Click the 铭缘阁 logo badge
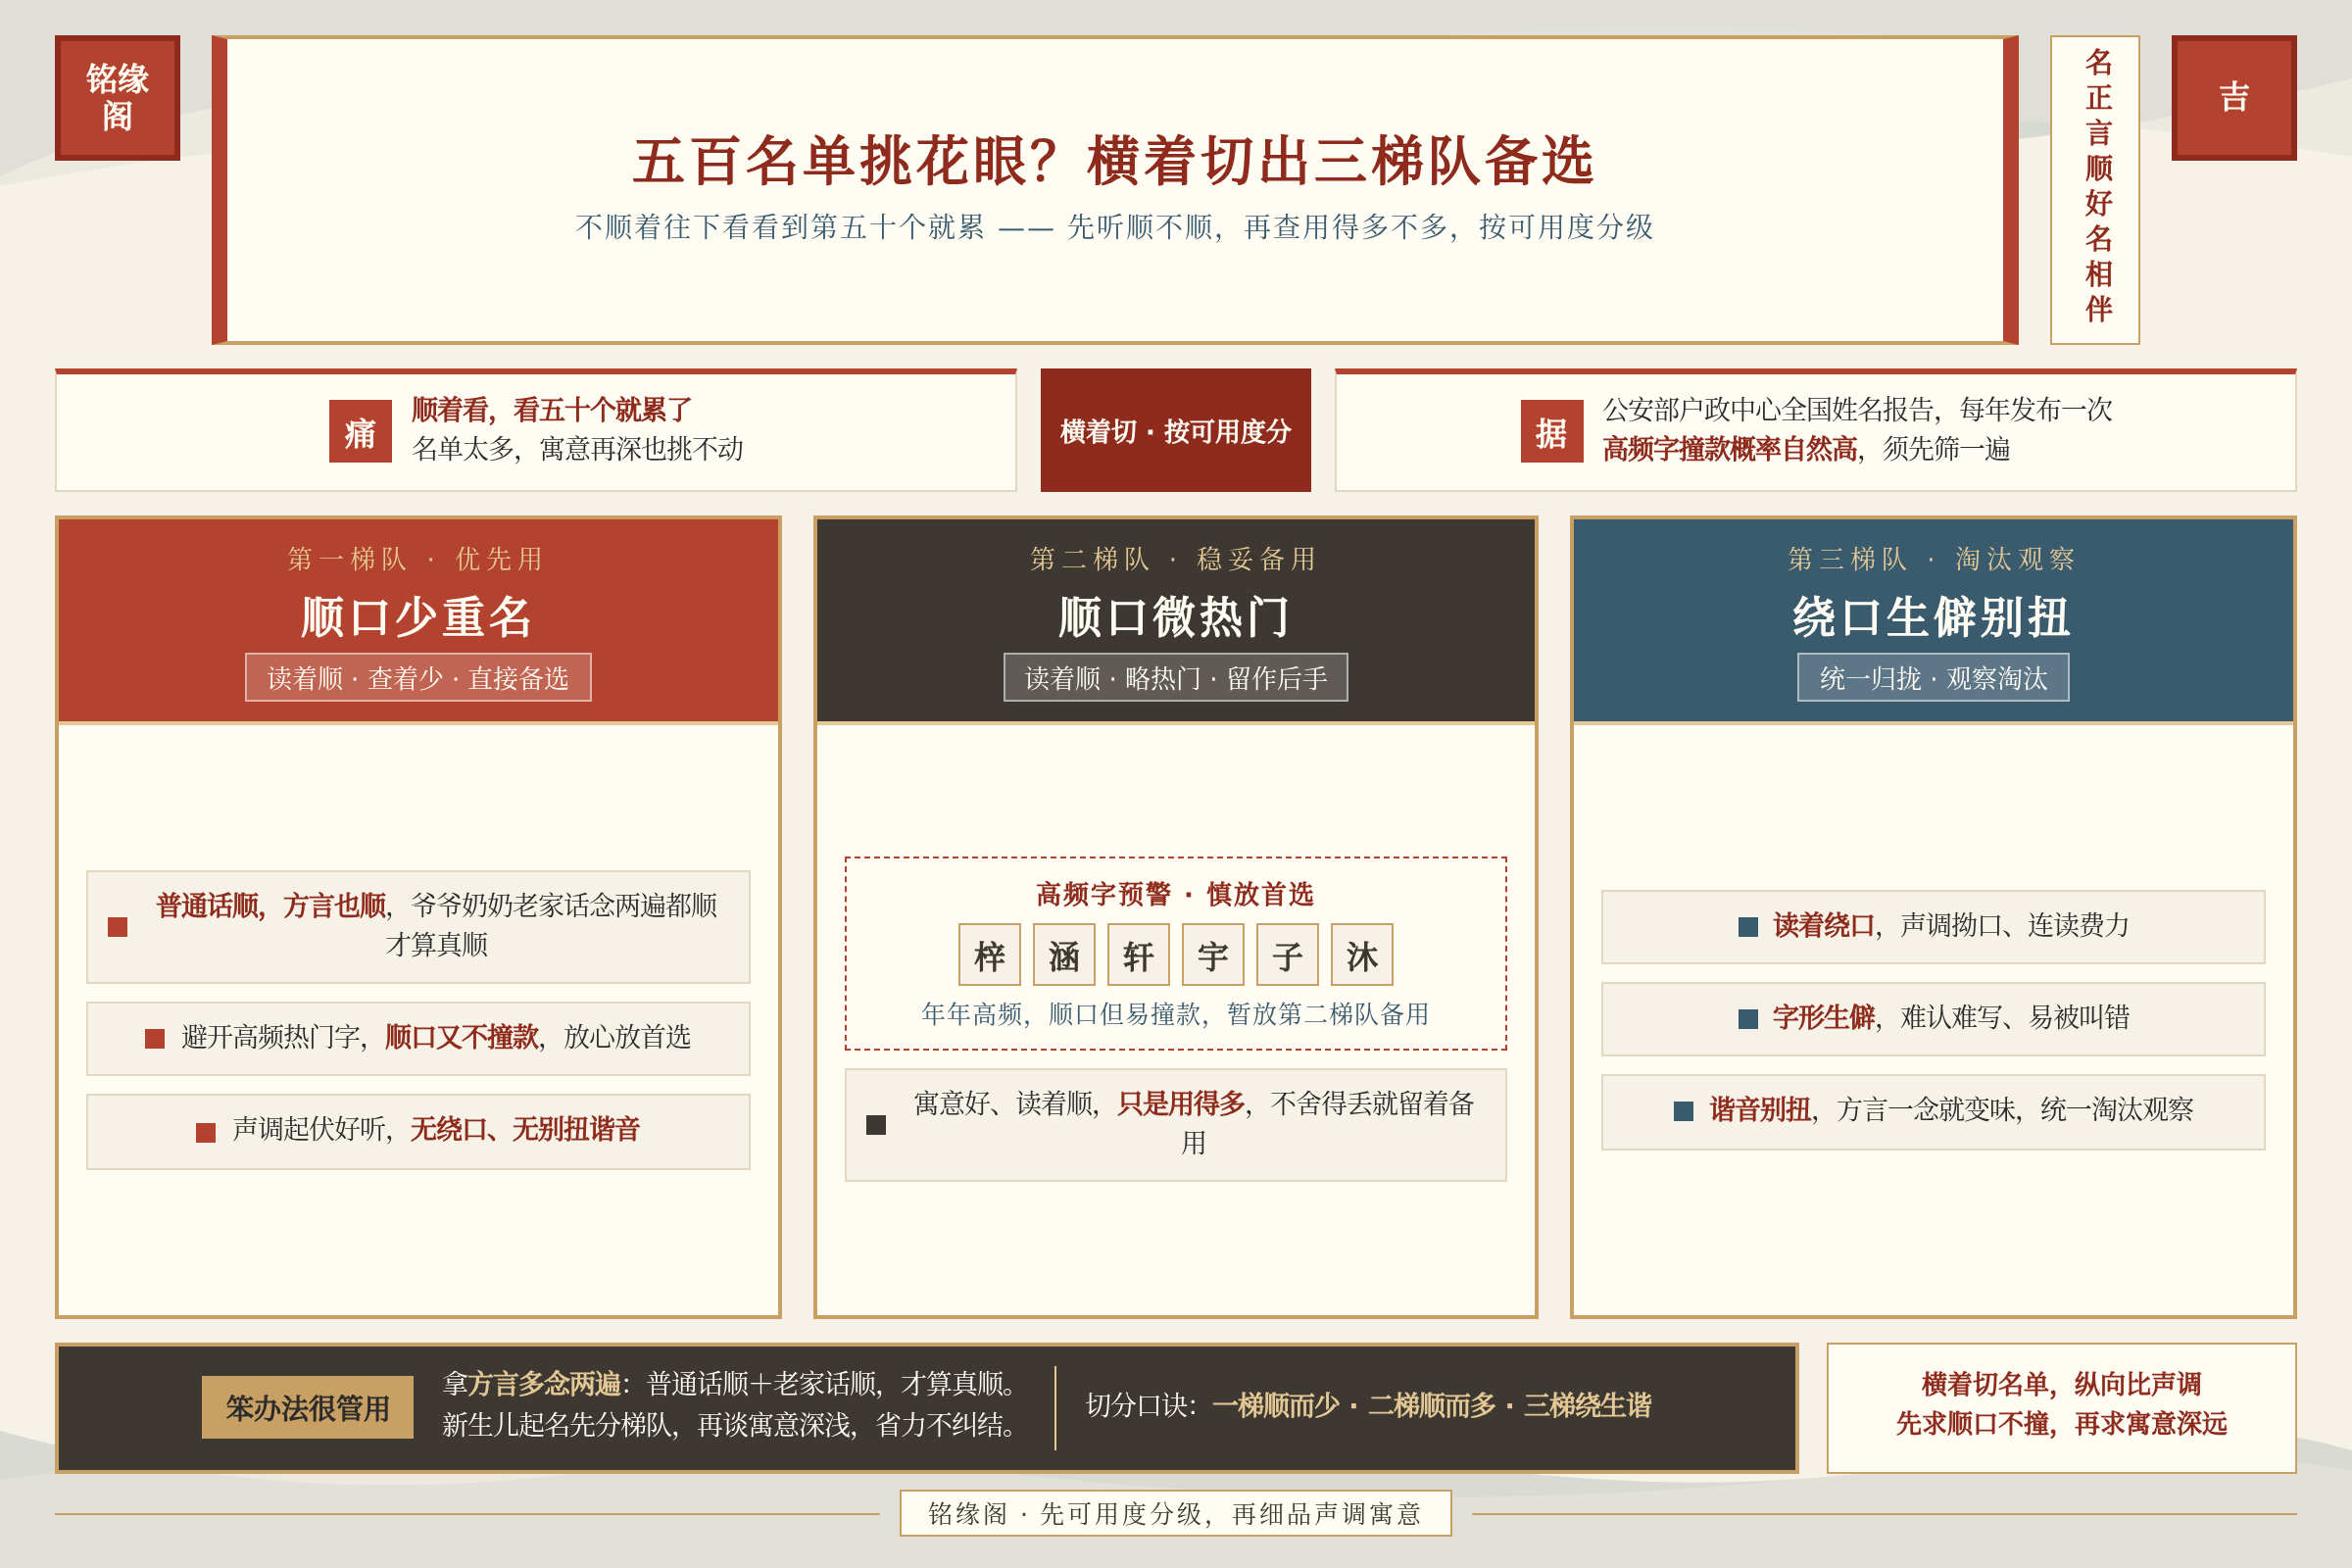Viewport: 2352px width, 1568px height. pyautogui.click(x=117, y=98)
